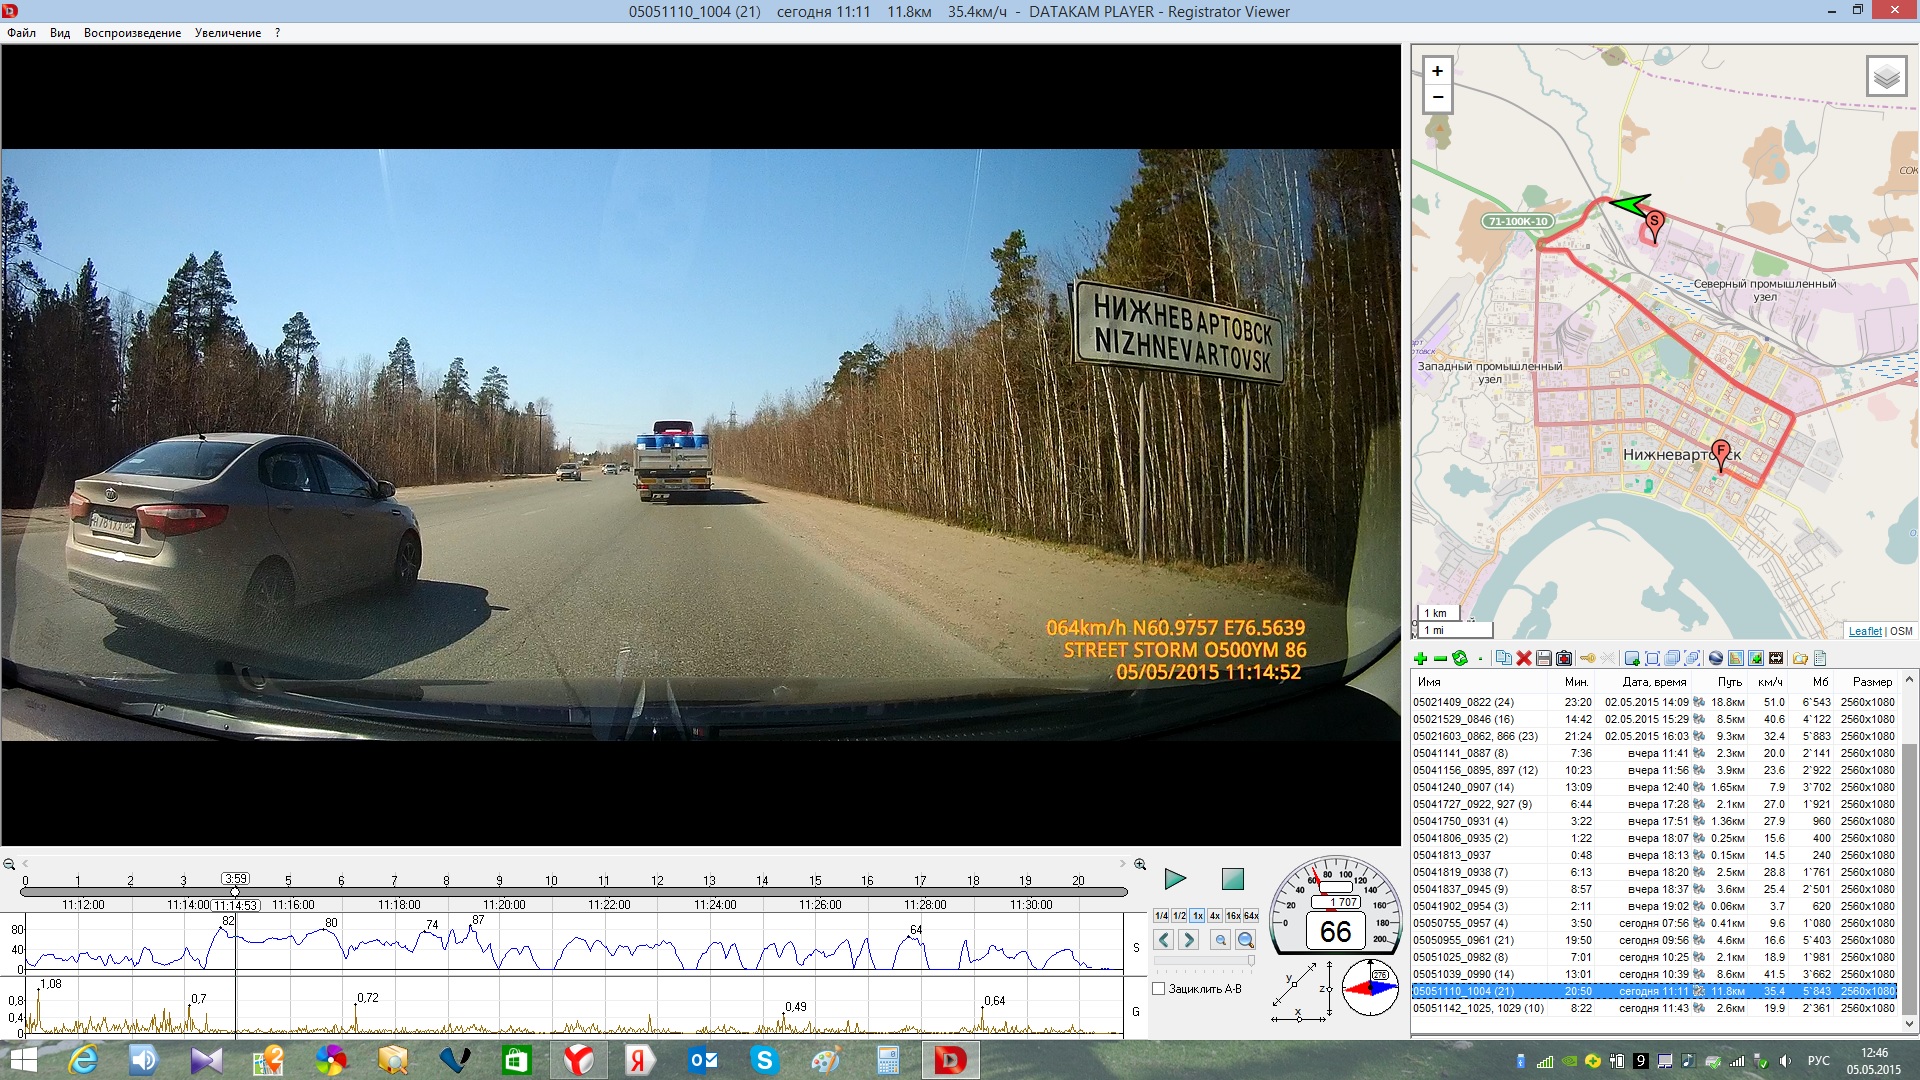Image resolution: width=1920 pixels, height=1080 pixels.
Task: Click the red X delete icon
Action: [1524, 658]
